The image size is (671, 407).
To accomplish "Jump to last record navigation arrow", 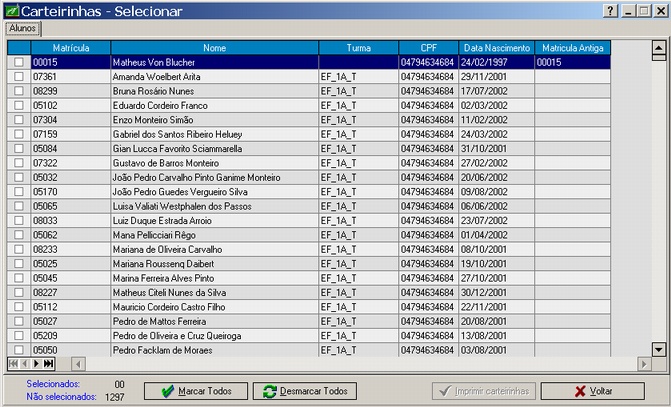I will tap(48, 364).
